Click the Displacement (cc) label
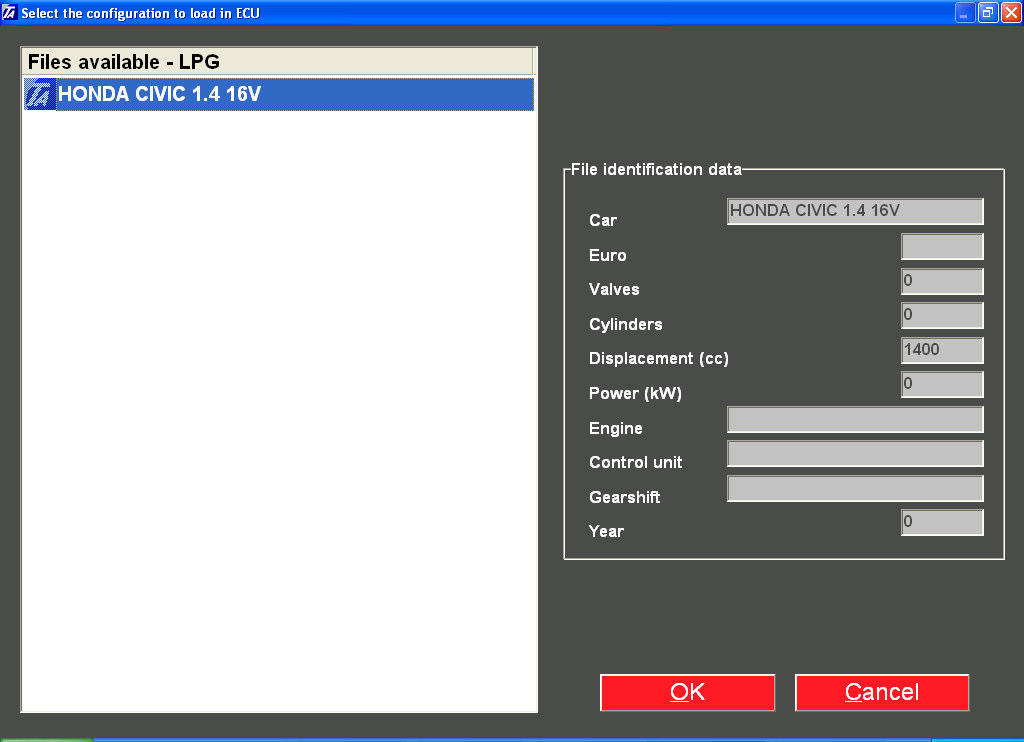Viewport: 1024px width, 742px height. tap(658, 359)
